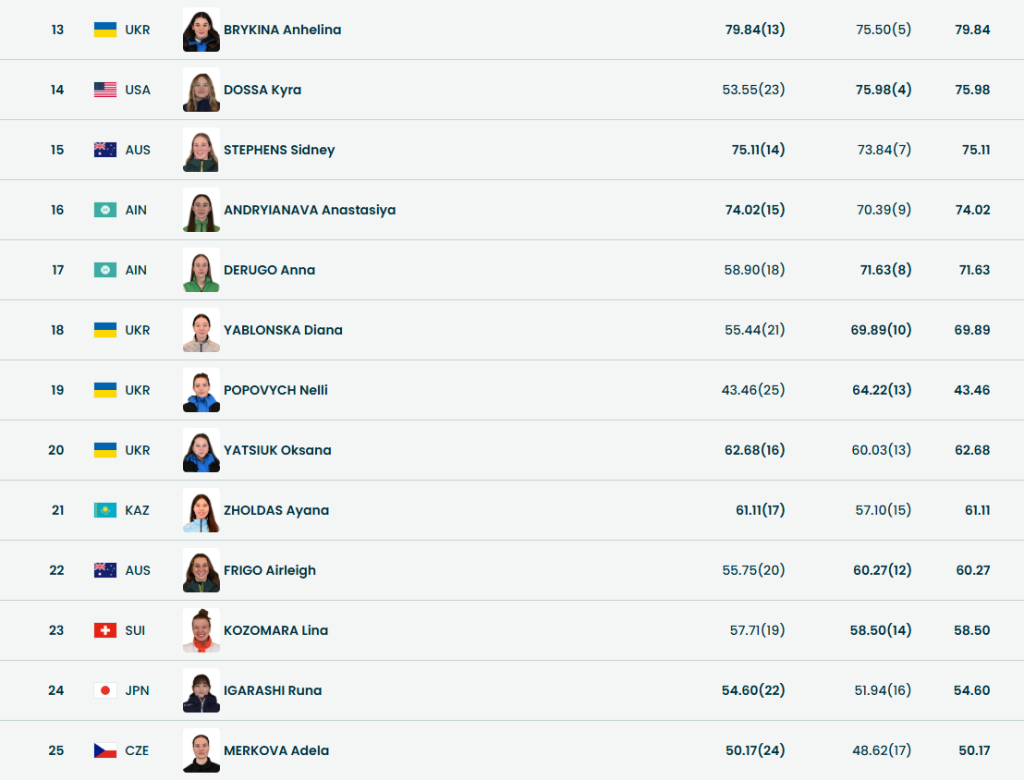
Task: Click the USA flag icon for DOSSA Kyra
Action: (105, 90)
